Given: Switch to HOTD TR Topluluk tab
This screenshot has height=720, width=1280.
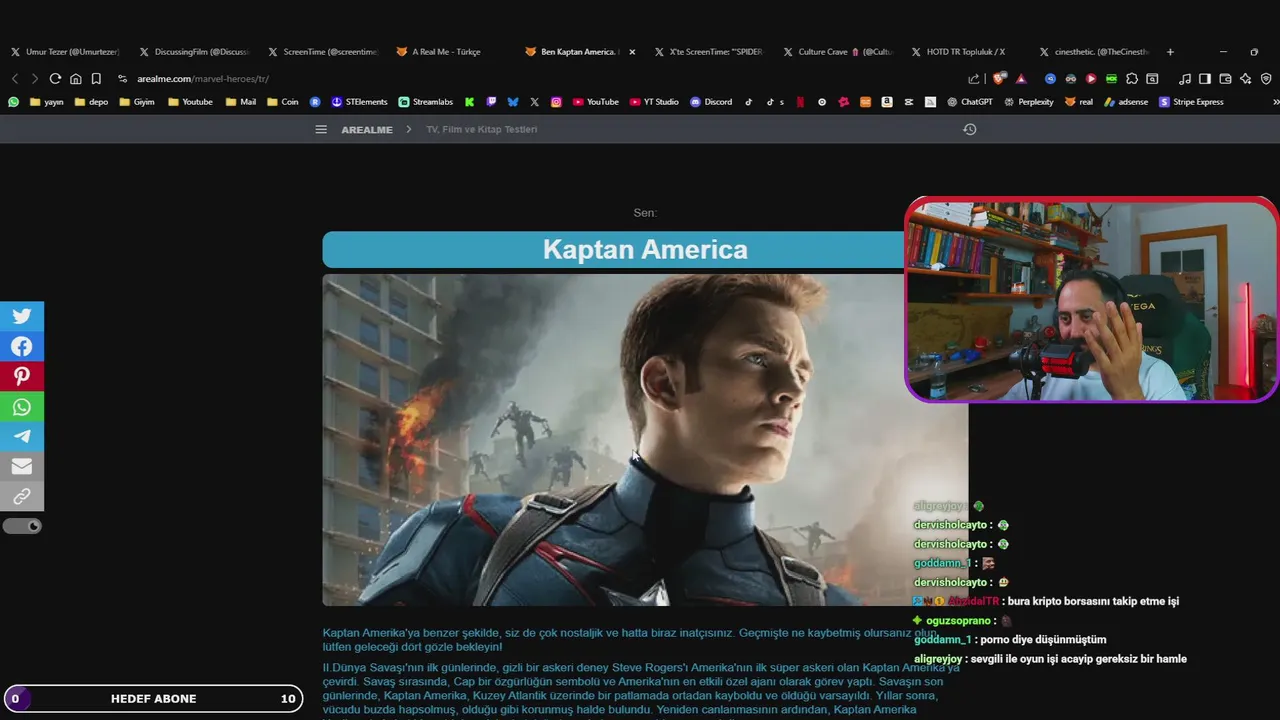Looking at the screenshot, I should [965, 52].
